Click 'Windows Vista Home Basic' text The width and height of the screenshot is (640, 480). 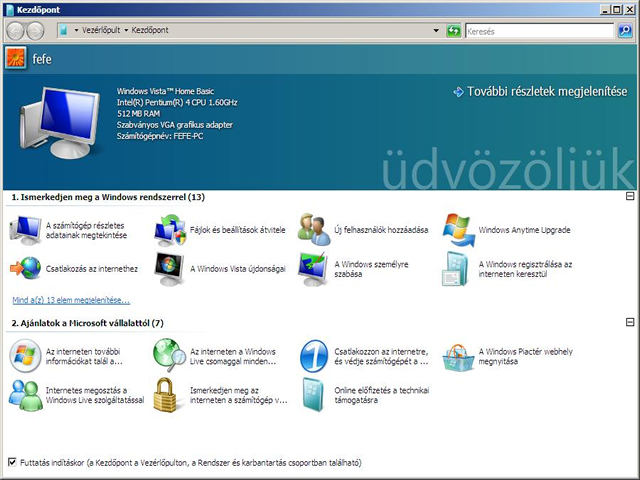(x=165, y=91)
